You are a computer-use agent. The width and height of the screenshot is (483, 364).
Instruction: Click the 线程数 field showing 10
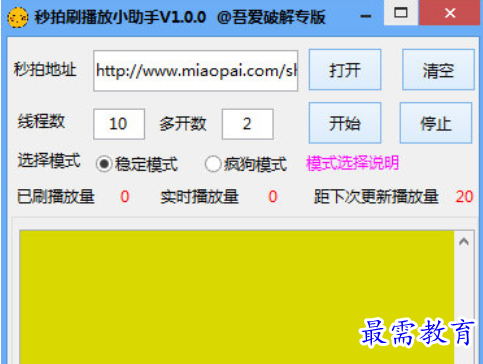click(119, 124)
